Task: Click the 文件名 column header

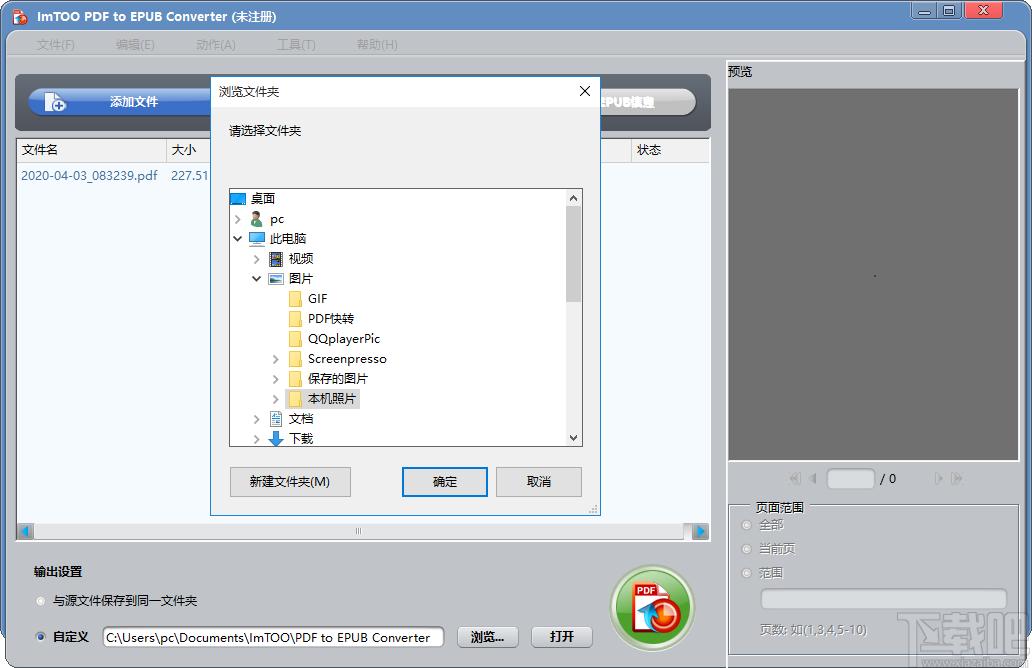Action: [91, 150]
